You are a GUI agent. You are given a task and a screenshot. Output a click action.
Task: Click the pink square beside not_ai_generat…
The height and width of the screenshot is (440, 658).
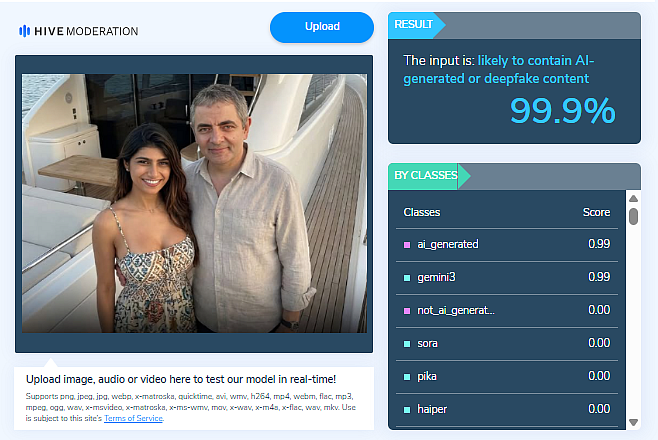pos(407,310)
